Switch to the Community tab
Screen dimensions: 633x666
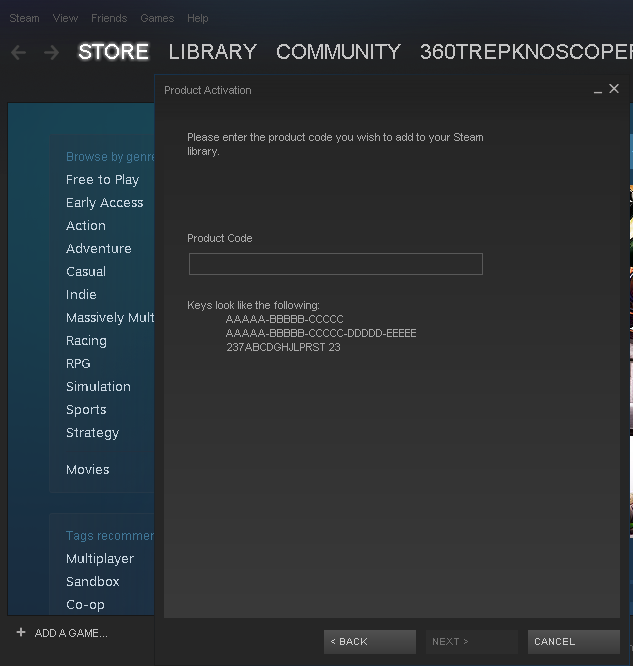coord(338,52)
